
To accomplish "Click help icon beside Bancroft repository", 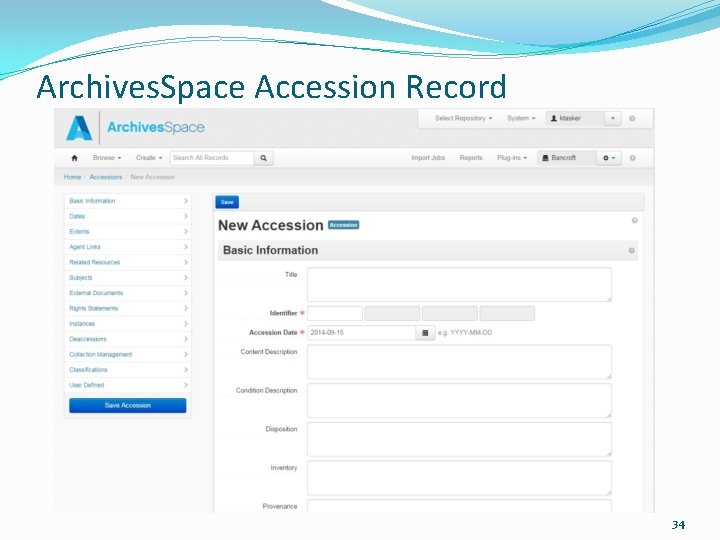I will pos(632,158).
